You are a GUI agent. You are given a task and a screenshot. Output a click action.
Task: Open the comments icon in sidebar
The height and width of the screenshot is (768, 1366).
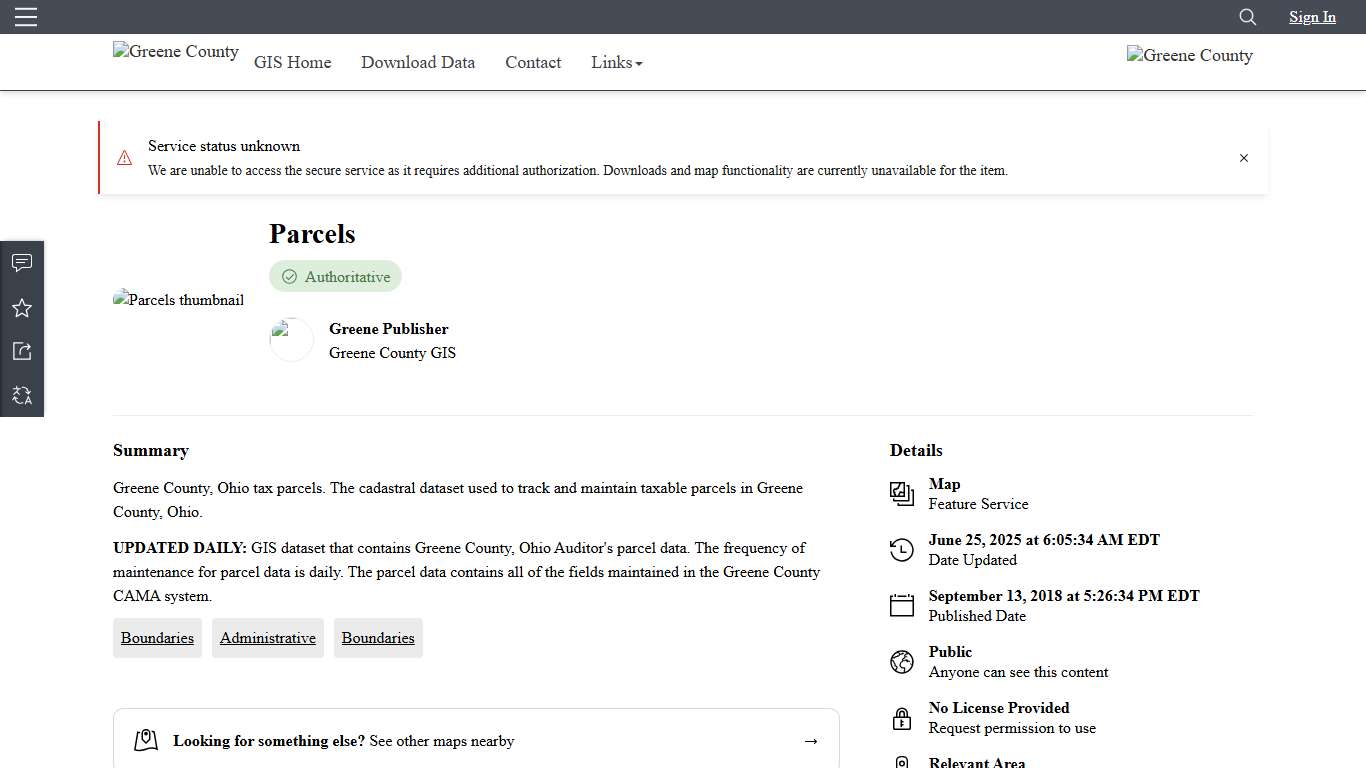coord(22,263)
